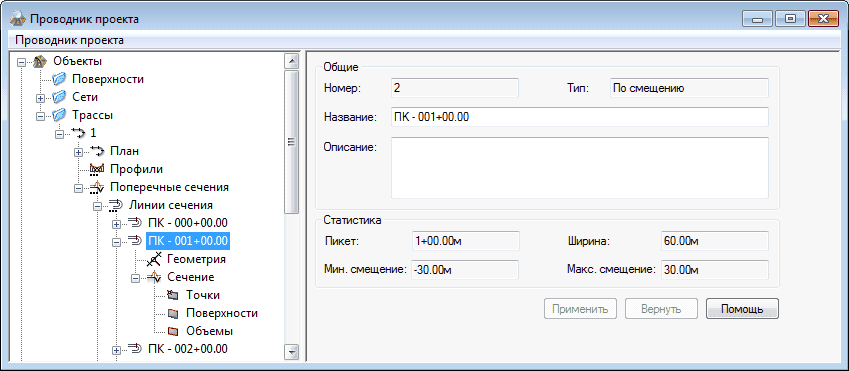Maximize the Проводник проекта window

click(790, 18)
